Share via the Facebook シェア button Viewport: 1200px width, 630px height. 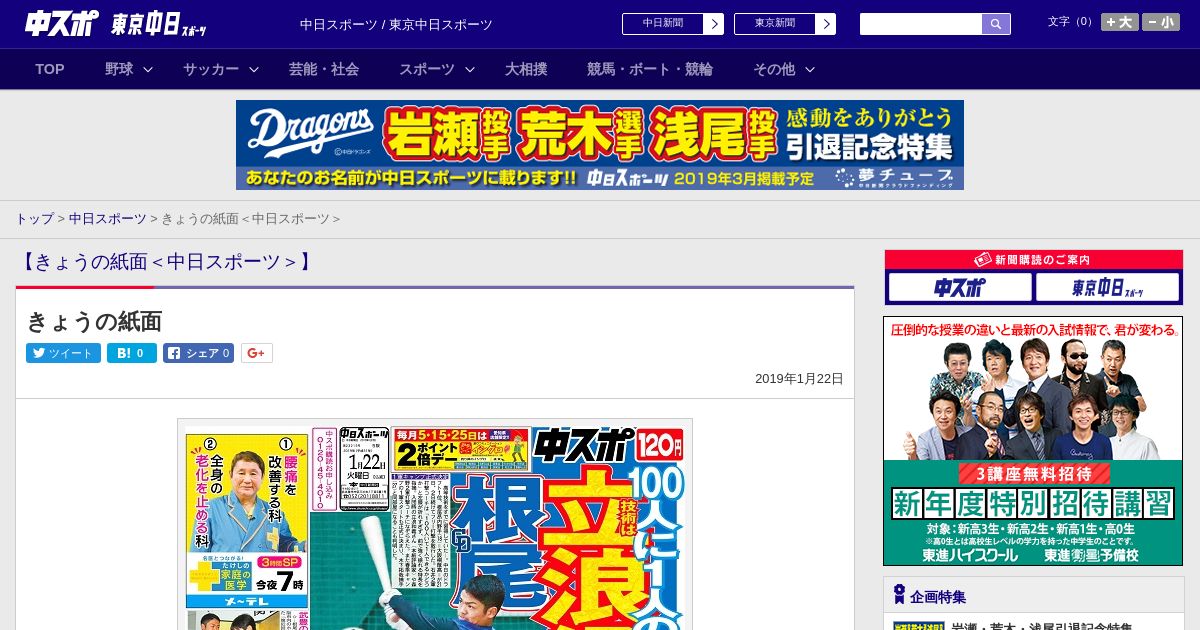(x=199, y=353)
